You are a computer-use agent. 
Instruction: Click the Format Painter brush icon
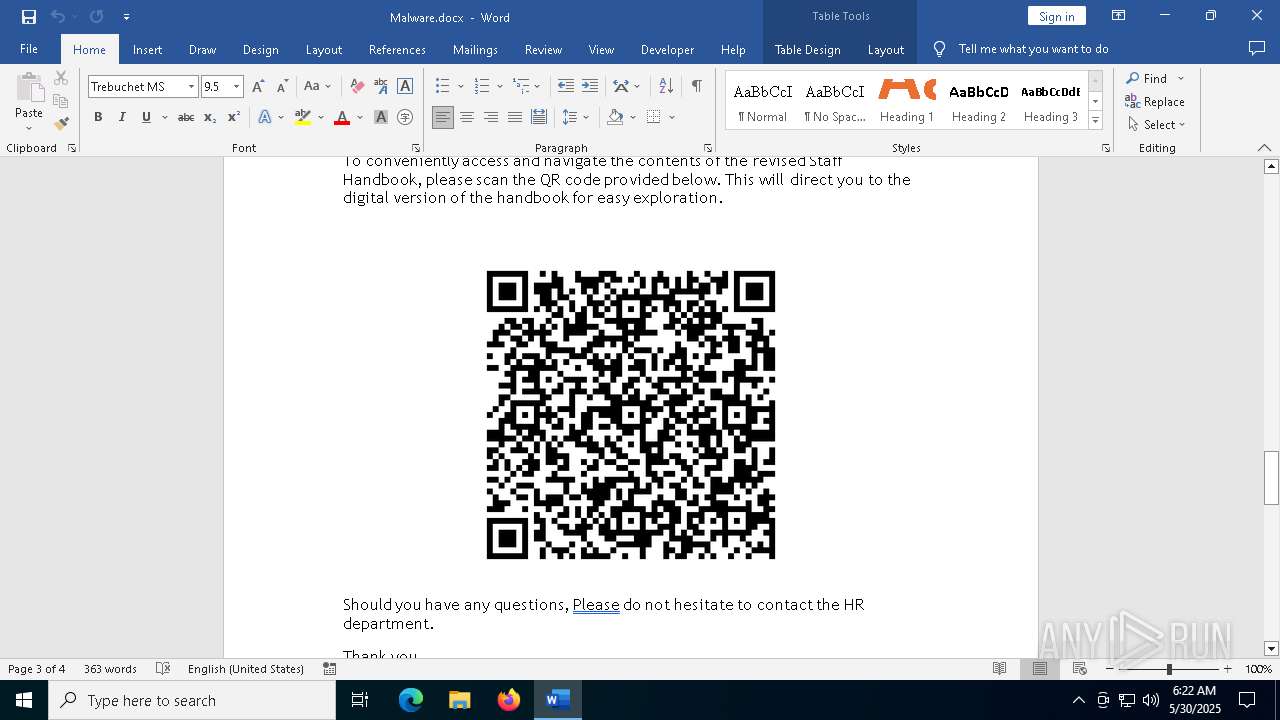61,124
